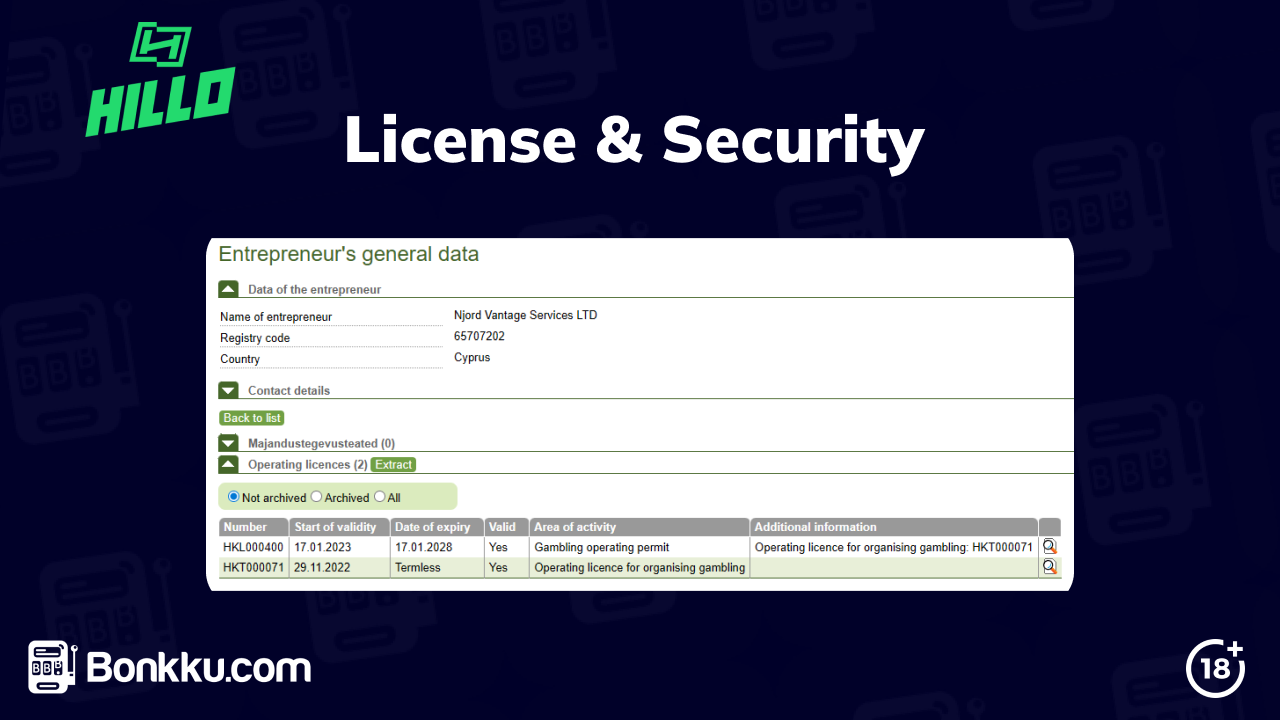Viewport: 1280px width, 720px height.
Task: Select the Not archived radio button
Action: (234, 497)
